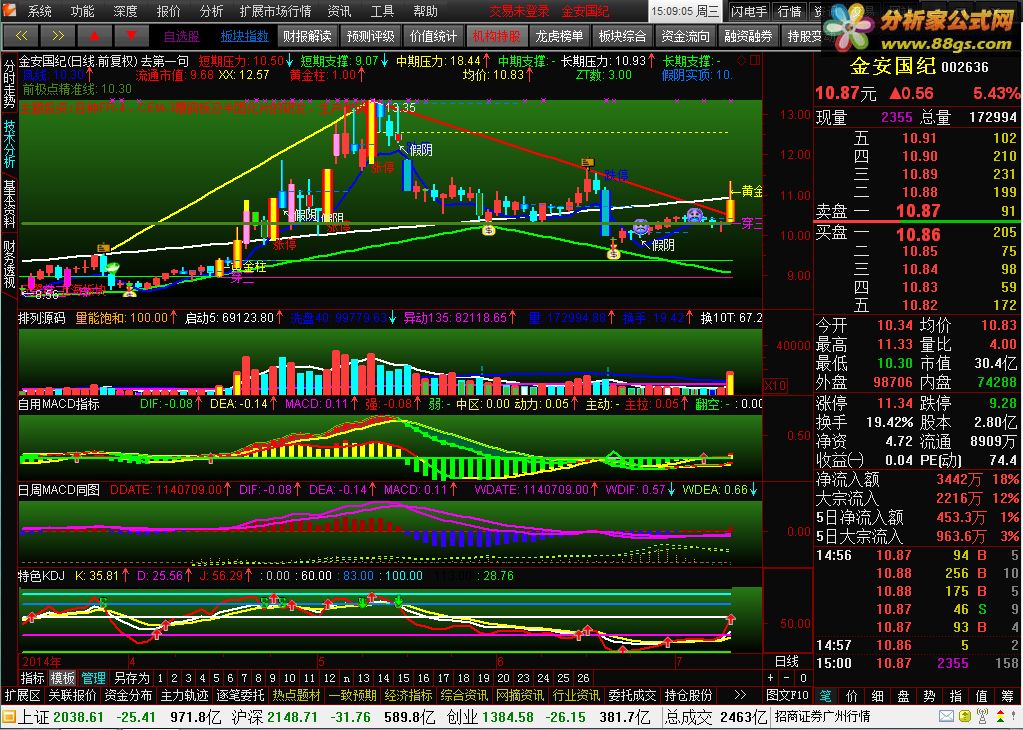Click the red diamond icon at chart top-right
The image size is (1023, 730).
(x=741, y=61)
